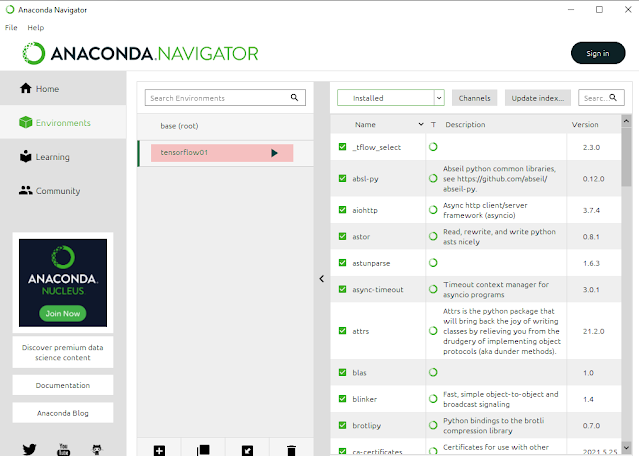
Task: Open the Home section icon
Action: click(x=26, y=88)
